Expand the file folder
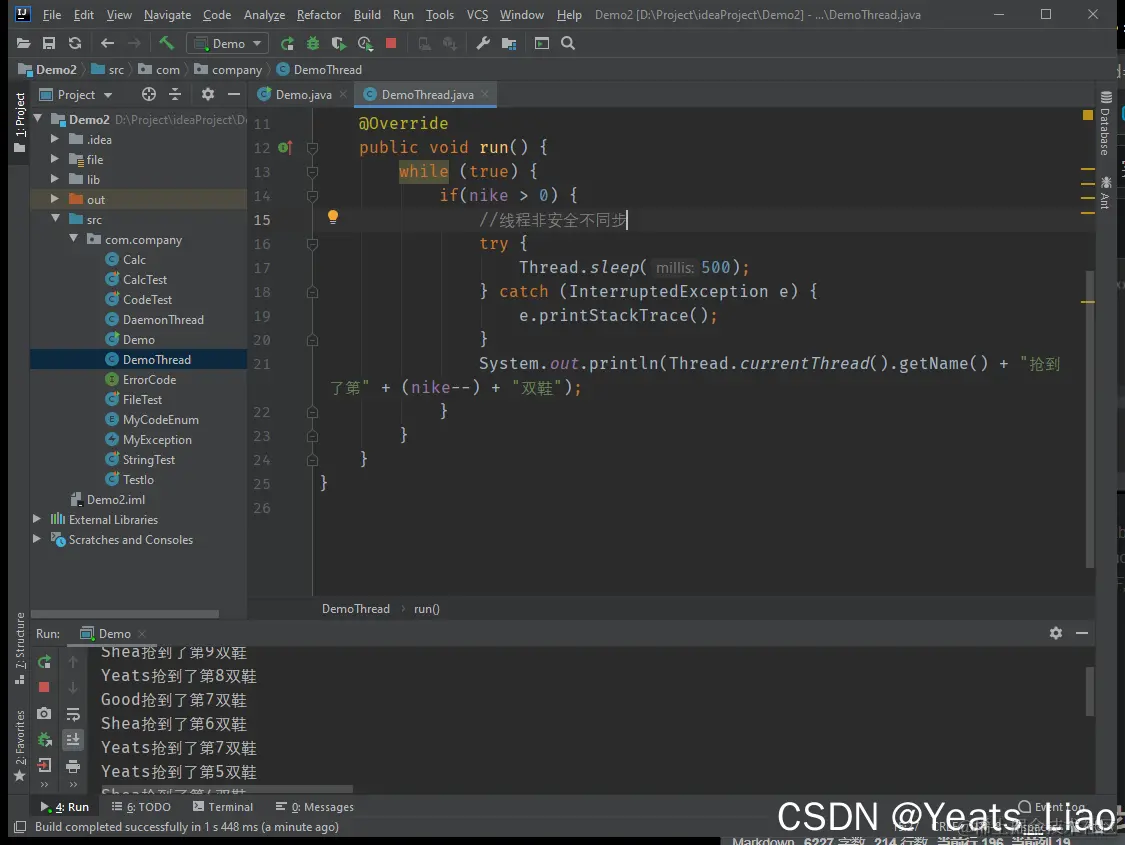Image resolution: width=1125 pixels, height=845 pixels. point(55,159)
